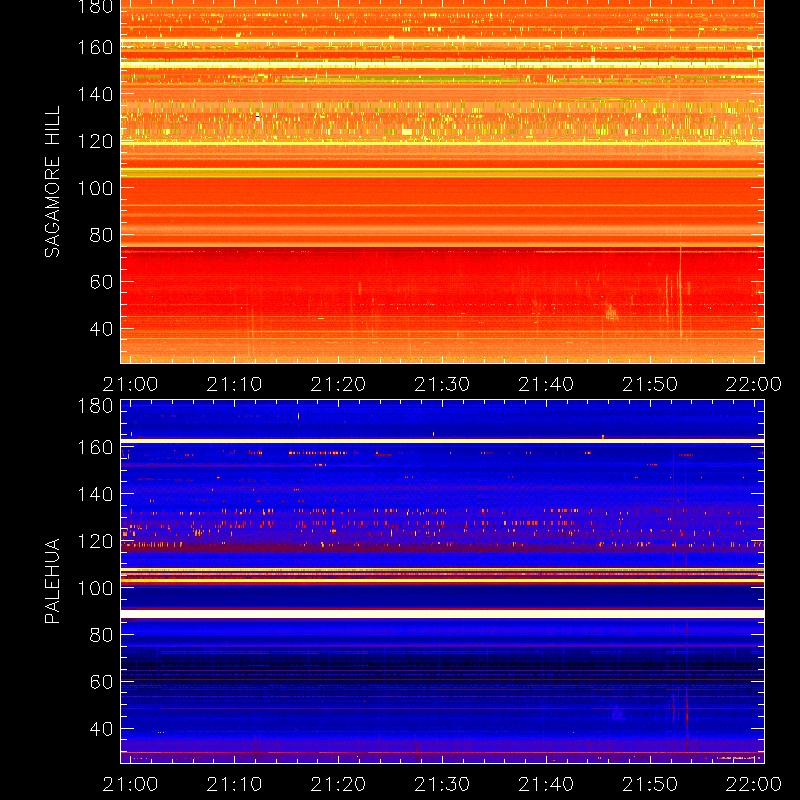
Task: Pick 60 on the Palehua frequency axis
Action: [102, 682]
